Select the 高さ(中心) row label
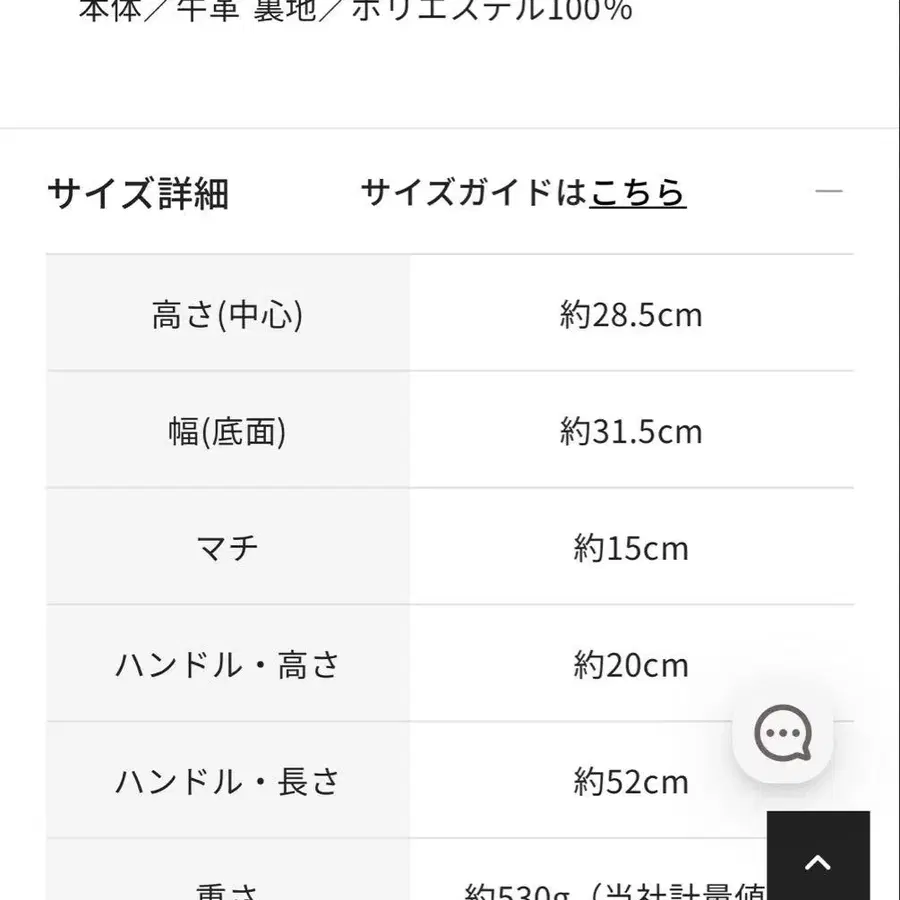Image resolution: width=900 pixels, height=900 pixels. click(227, 315)
